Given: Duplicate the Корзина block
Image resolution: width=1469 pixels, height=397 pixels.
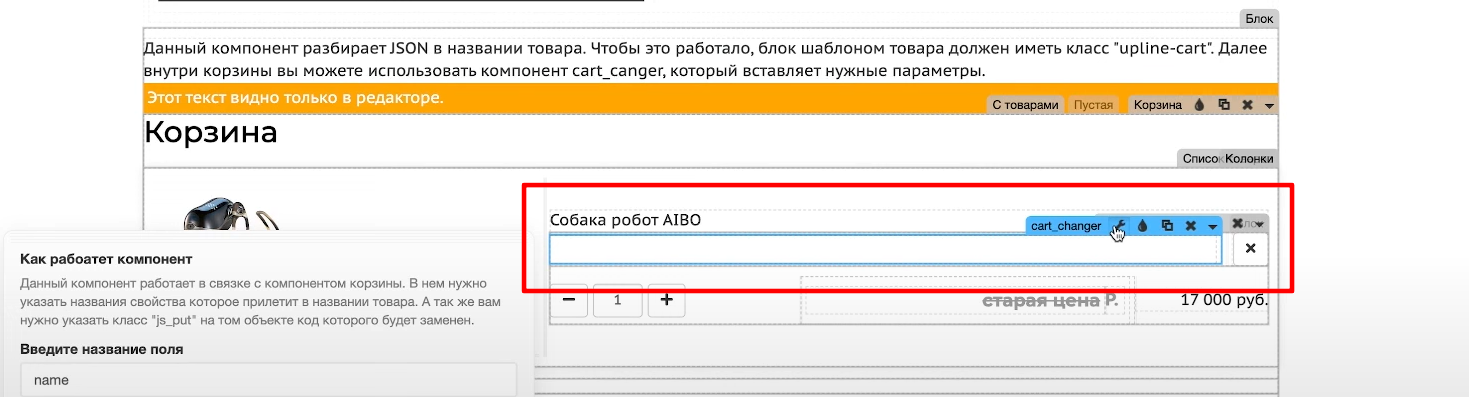Looking at the screenshot, I should click(1223, 104).
